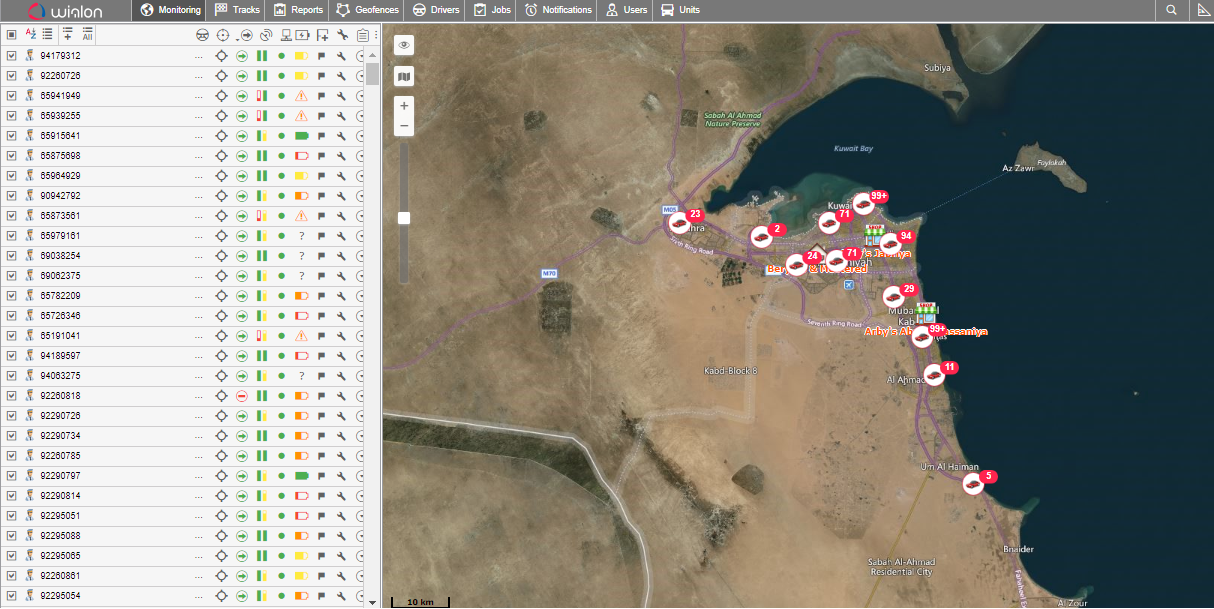Image resolution: width=1214 pixels, height=609 pixels.
Task: Click the A-Z sort icon in unit list header
Action: click(30, 34)
